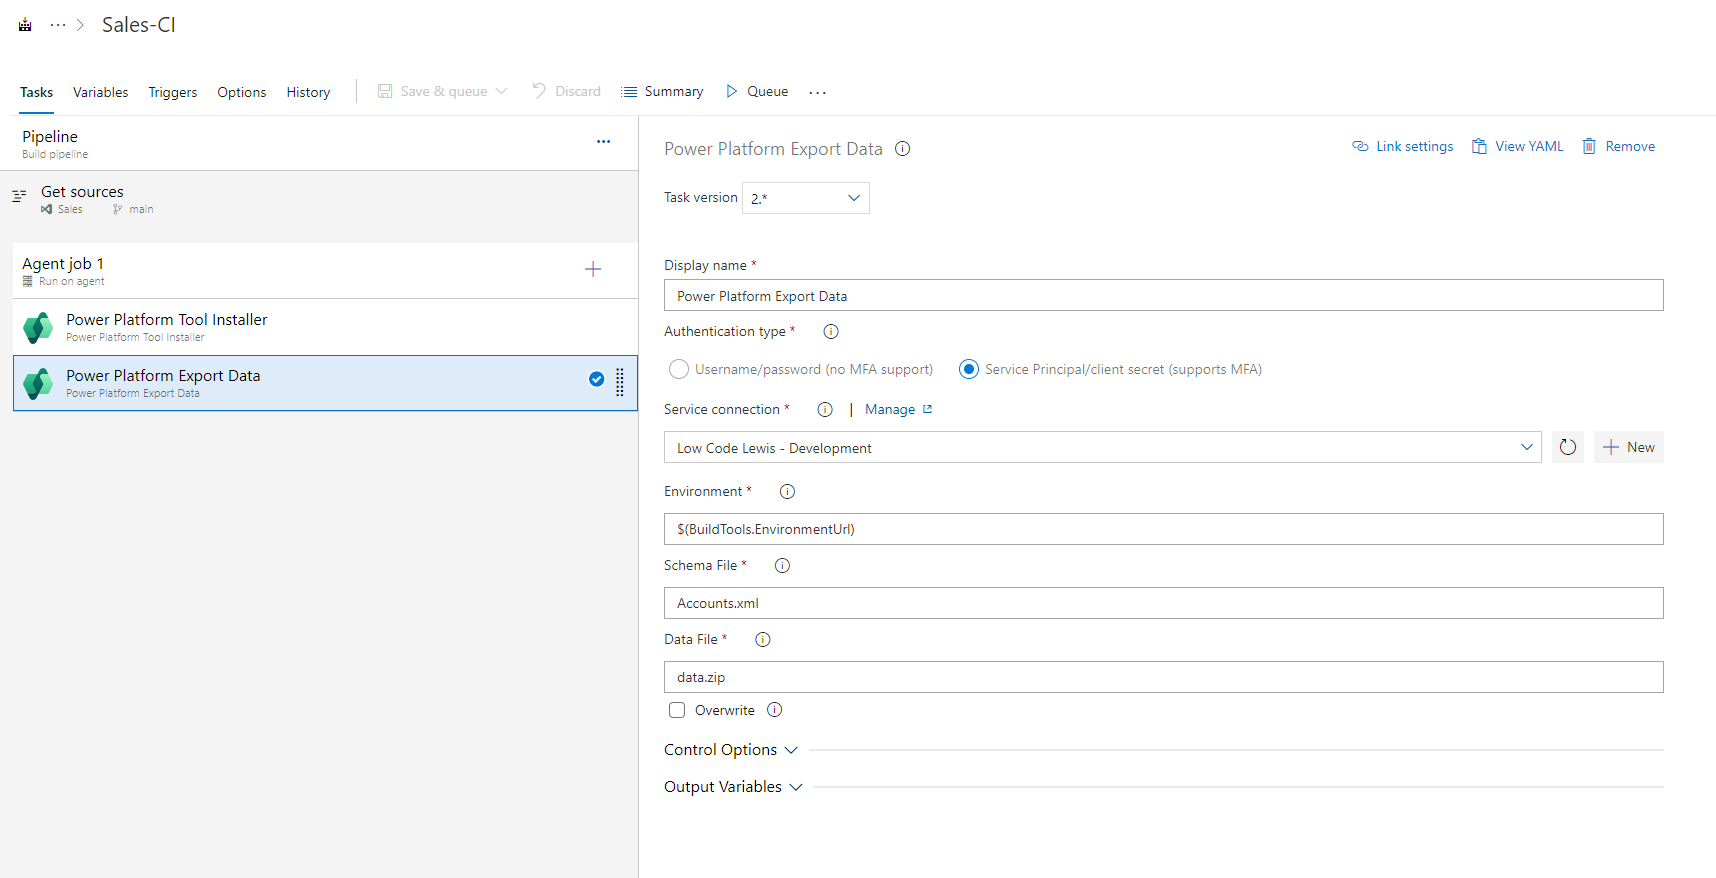Screen dimensions: 1716x878
Task: Click the Discard button
Action: pyautogui.click(x=567, y=91)
